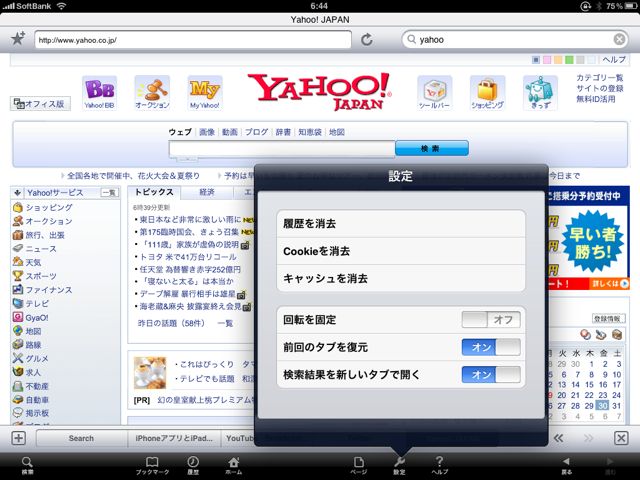
Task: Select the Search browser tab
Action: [x=81, y=438]
